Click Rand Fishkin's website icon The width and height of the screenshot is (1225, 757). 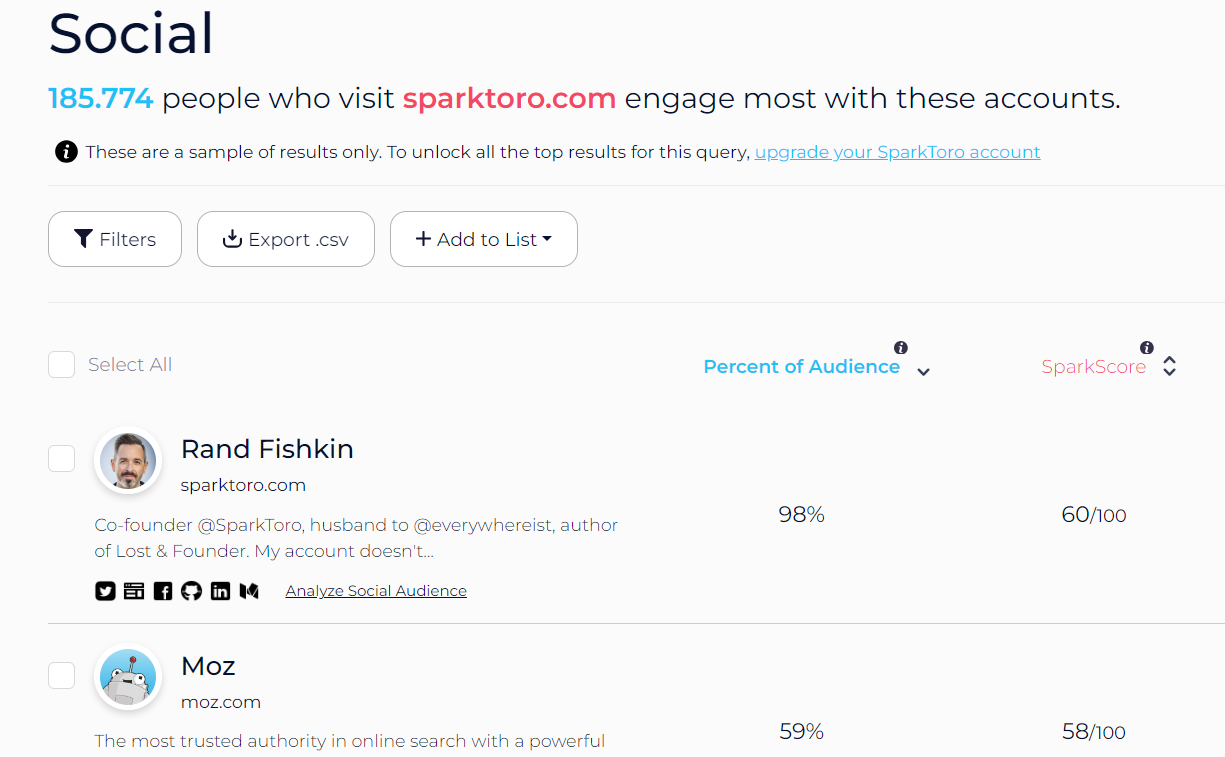click(134, 591)
